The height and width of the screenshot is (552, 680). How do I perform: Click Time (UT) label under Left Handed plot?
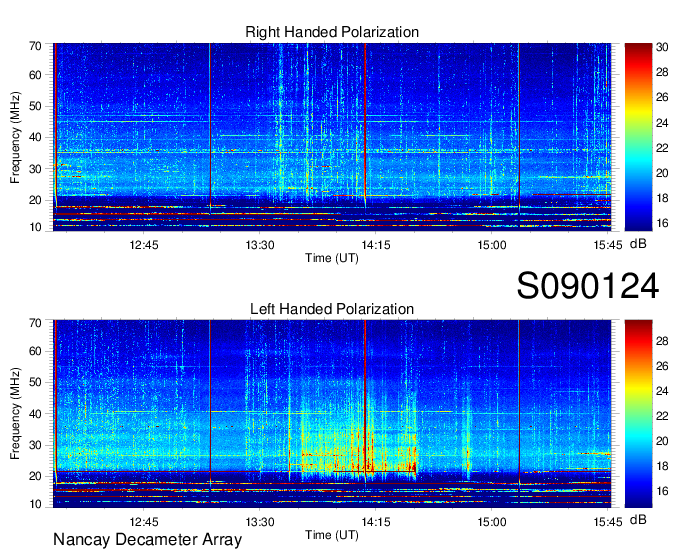click(332, 535)
